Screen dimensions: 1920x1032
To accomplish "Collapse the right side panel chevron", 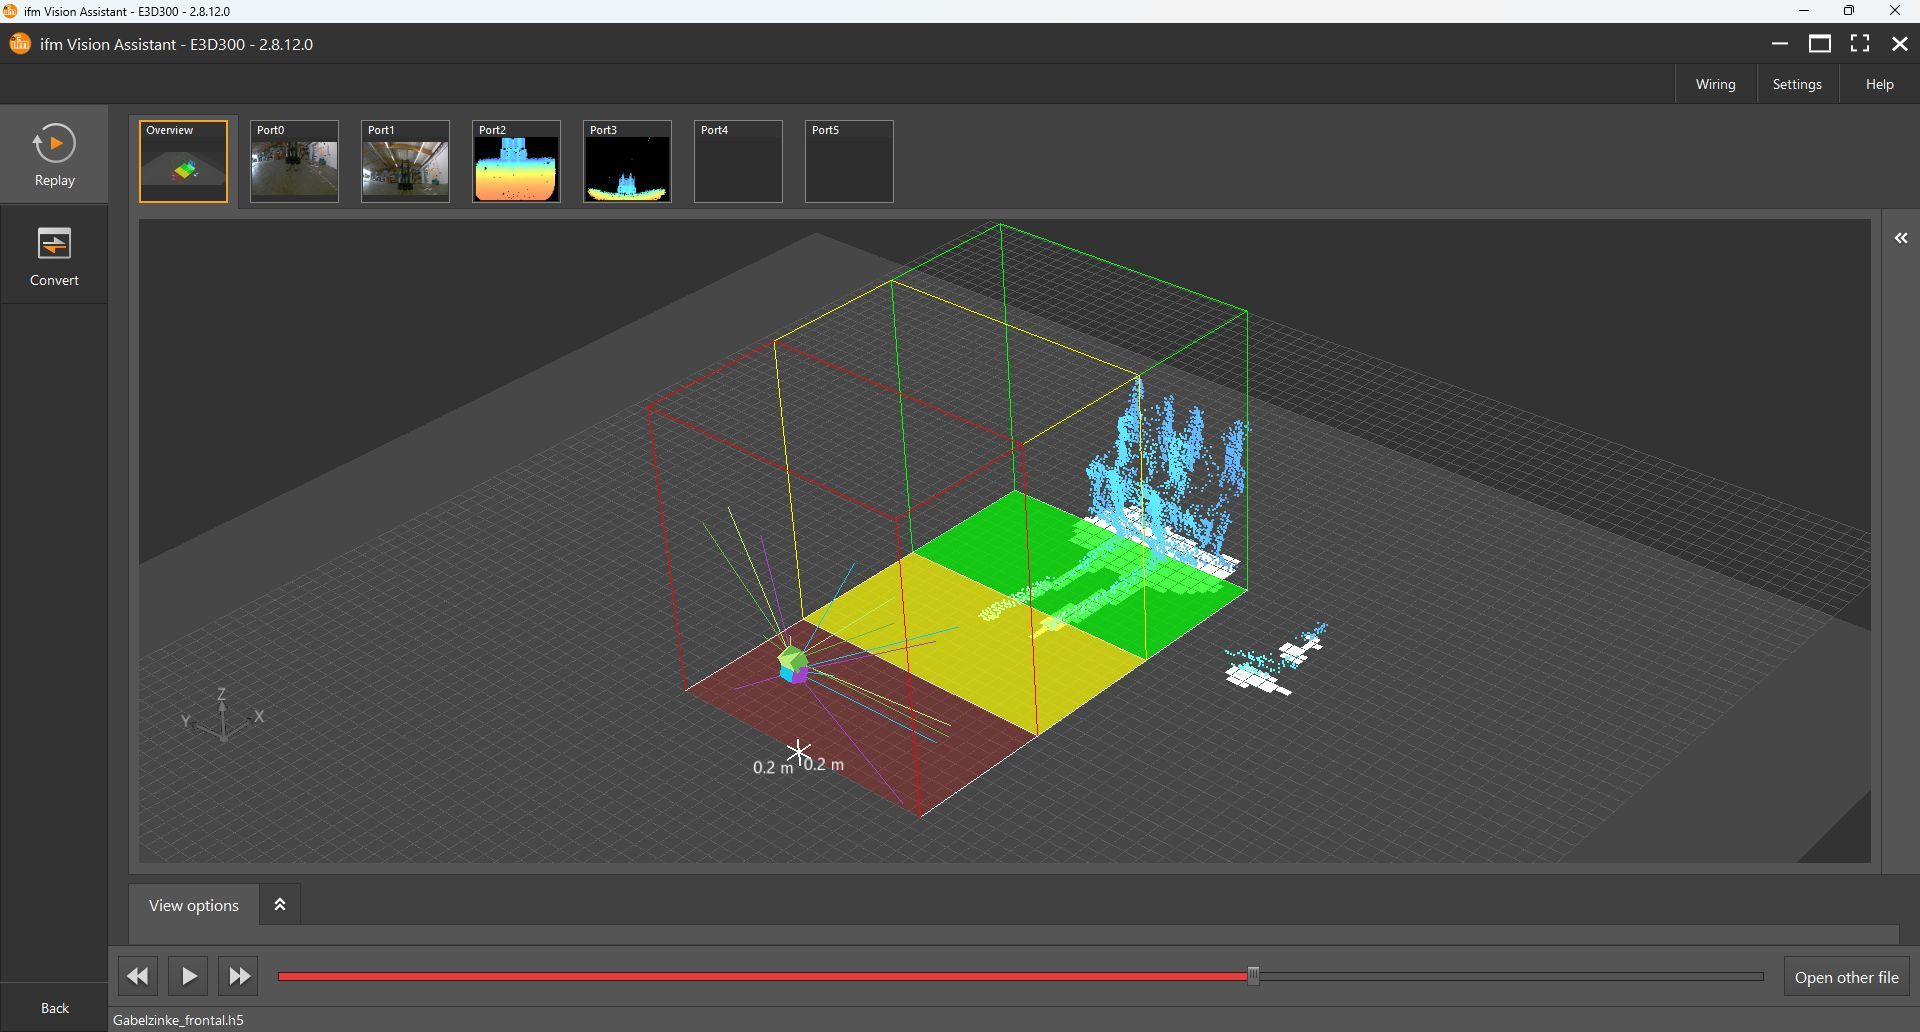I will click(1901, 238).
